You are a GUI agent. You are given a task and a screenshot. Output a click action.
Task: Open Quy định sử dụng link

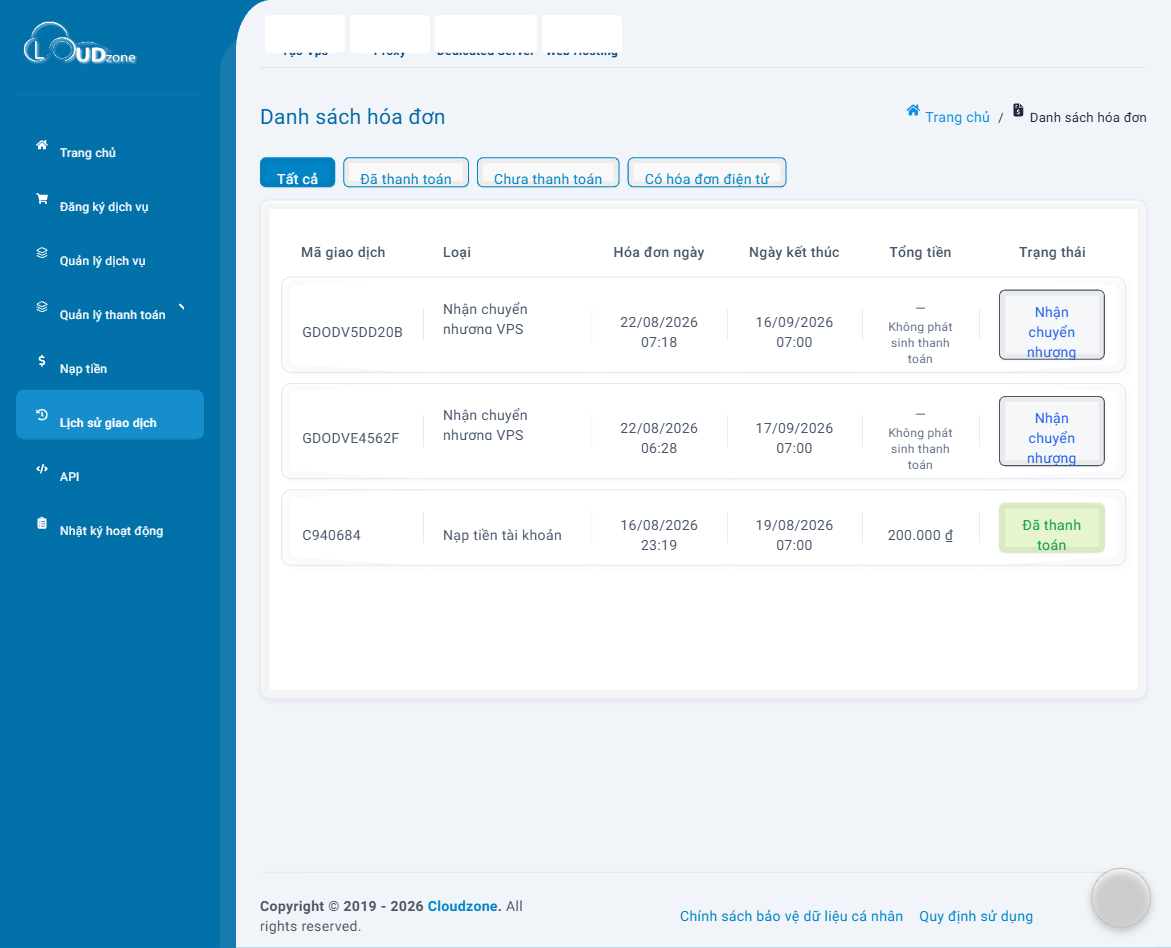975,916
